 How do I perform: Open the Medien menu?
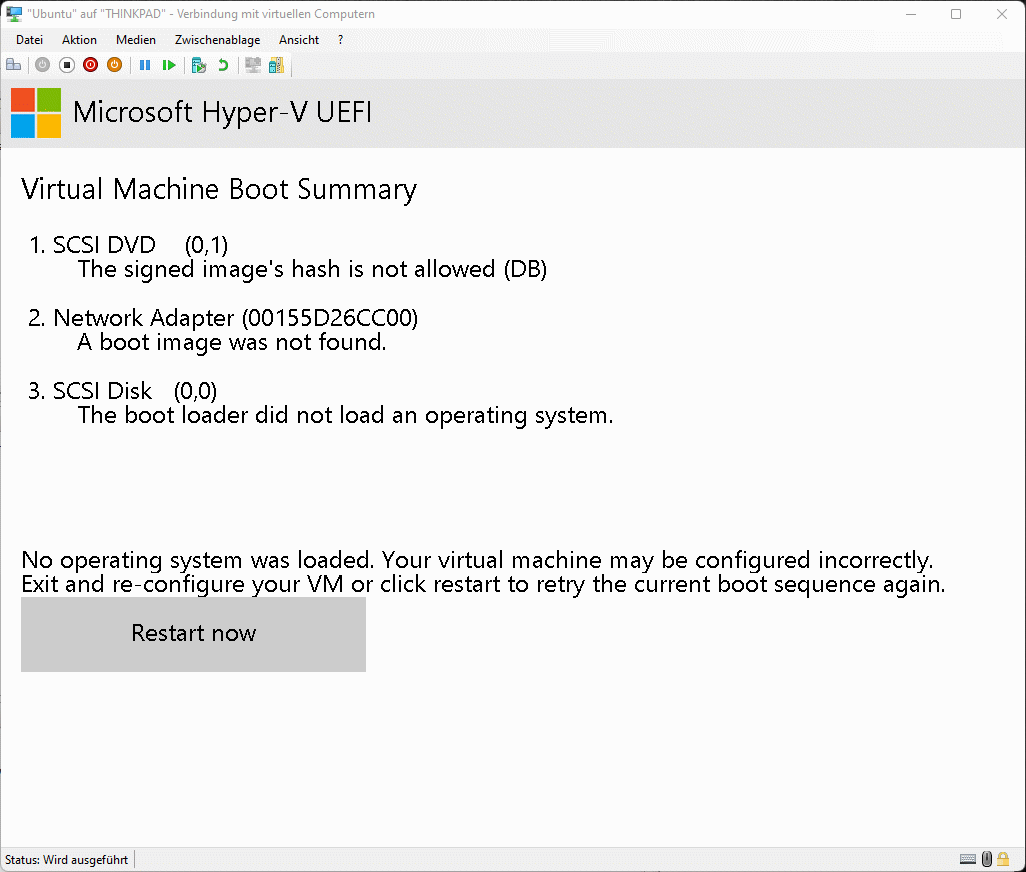point(135,40)
